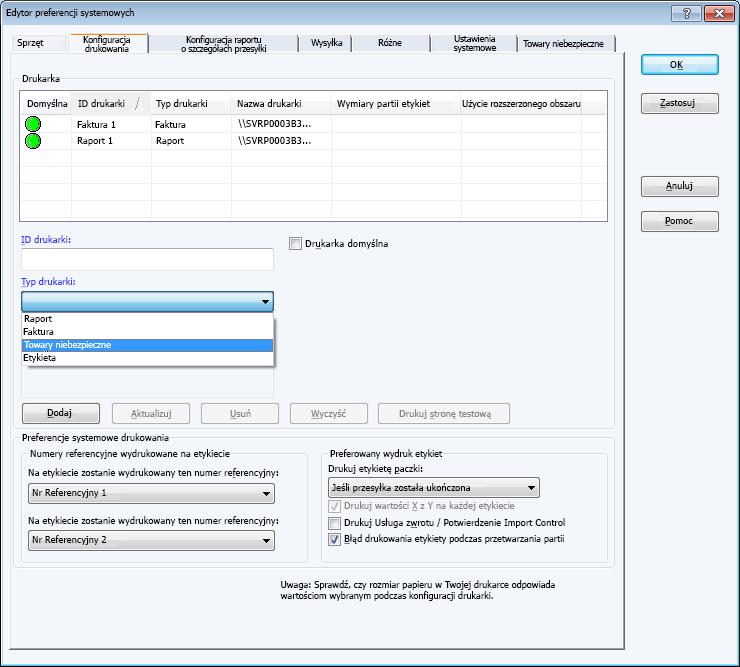Screen dimensions: 740x667
Task: Click the Wyczyść button
Action: 328,414
